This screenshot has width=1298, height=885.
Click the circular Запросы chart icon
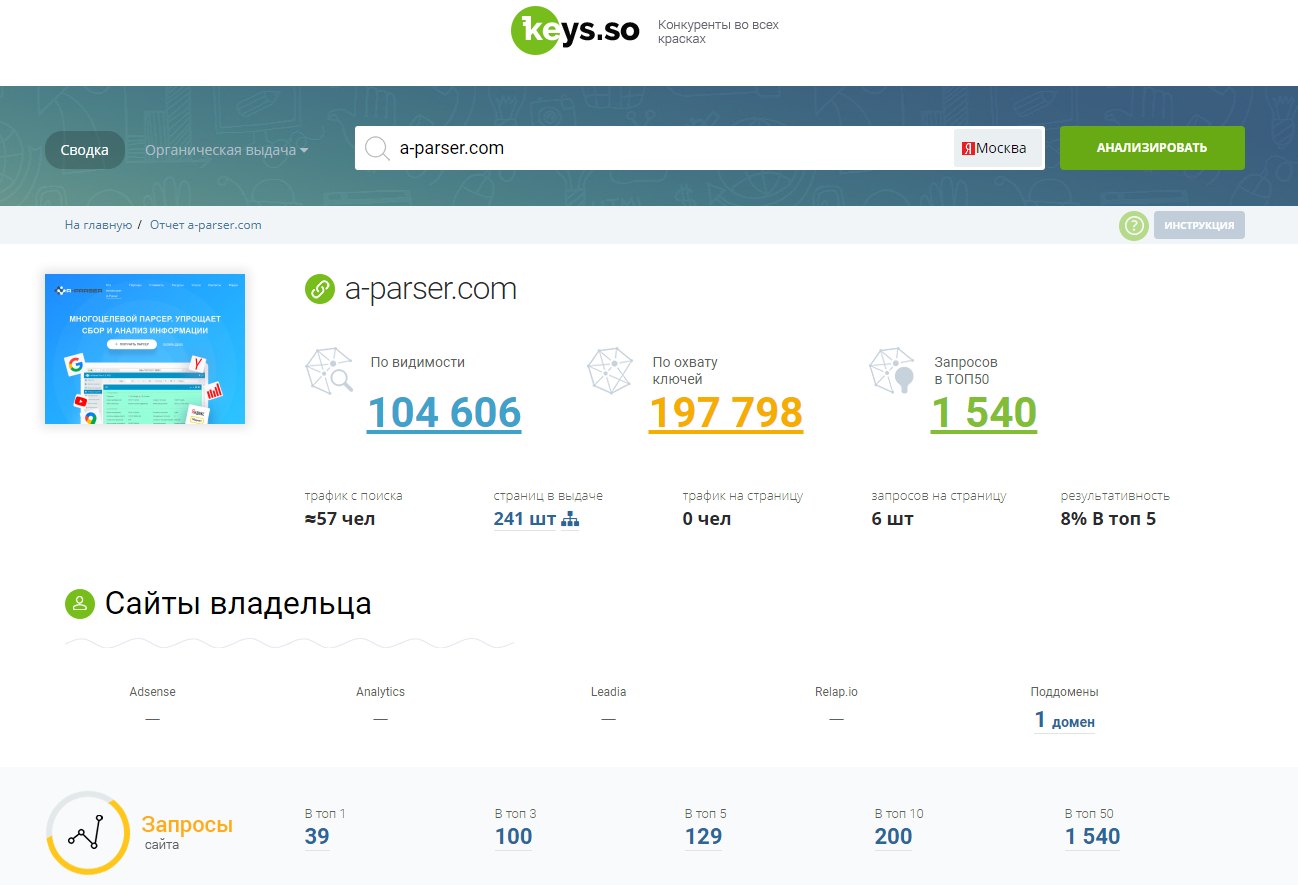88,832
